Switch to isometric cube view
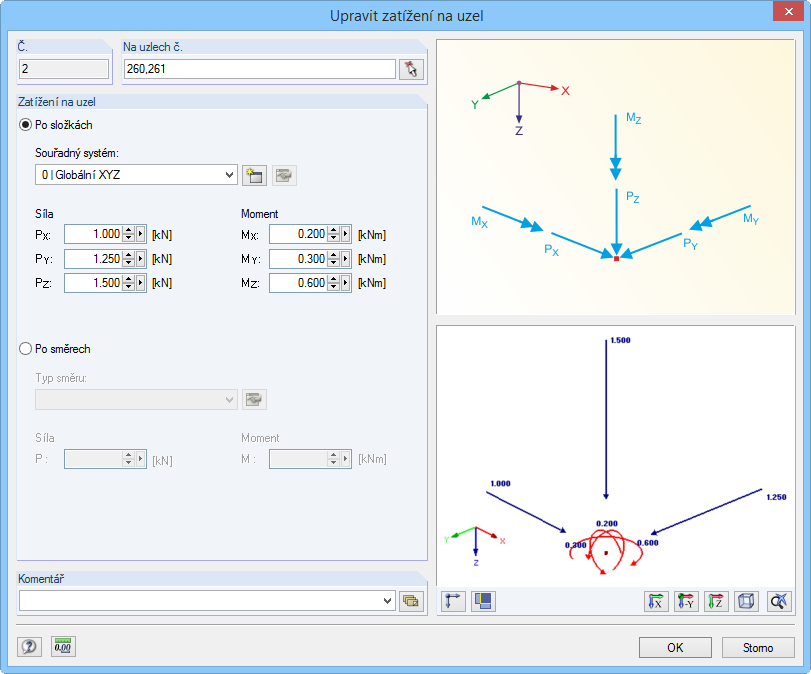The width and height of the screenshot is (811, 674). [x=746, y=602]
